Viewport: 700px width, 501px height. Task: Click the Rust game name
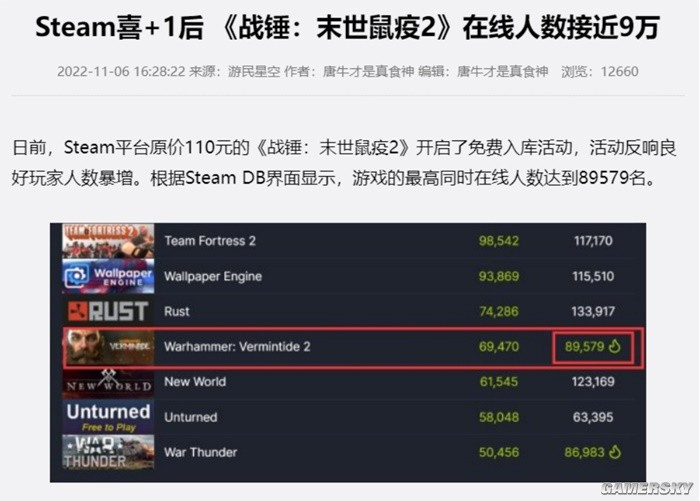[x=177, y=311]
